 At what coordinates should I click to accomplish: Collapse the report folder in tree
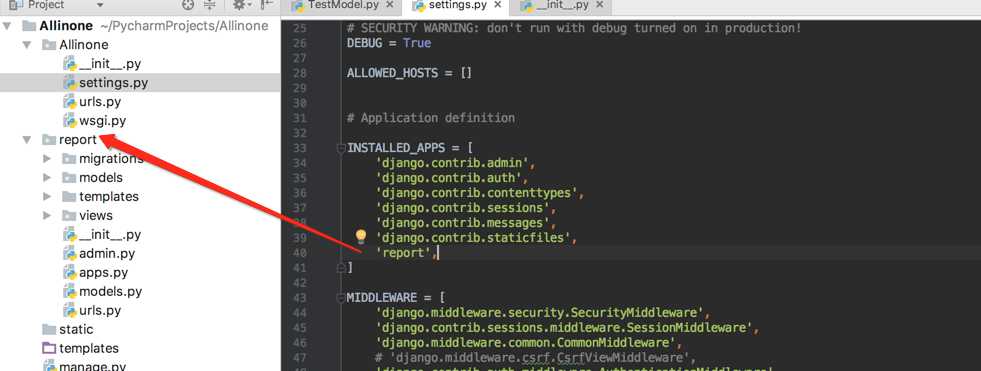click(x=27, y=140)
